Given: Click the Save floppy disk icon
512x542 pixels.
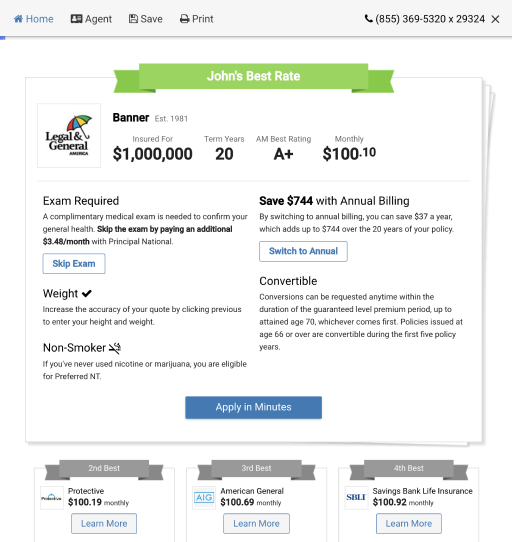Looking at the screenshot, I should click(x=133, y=19).
